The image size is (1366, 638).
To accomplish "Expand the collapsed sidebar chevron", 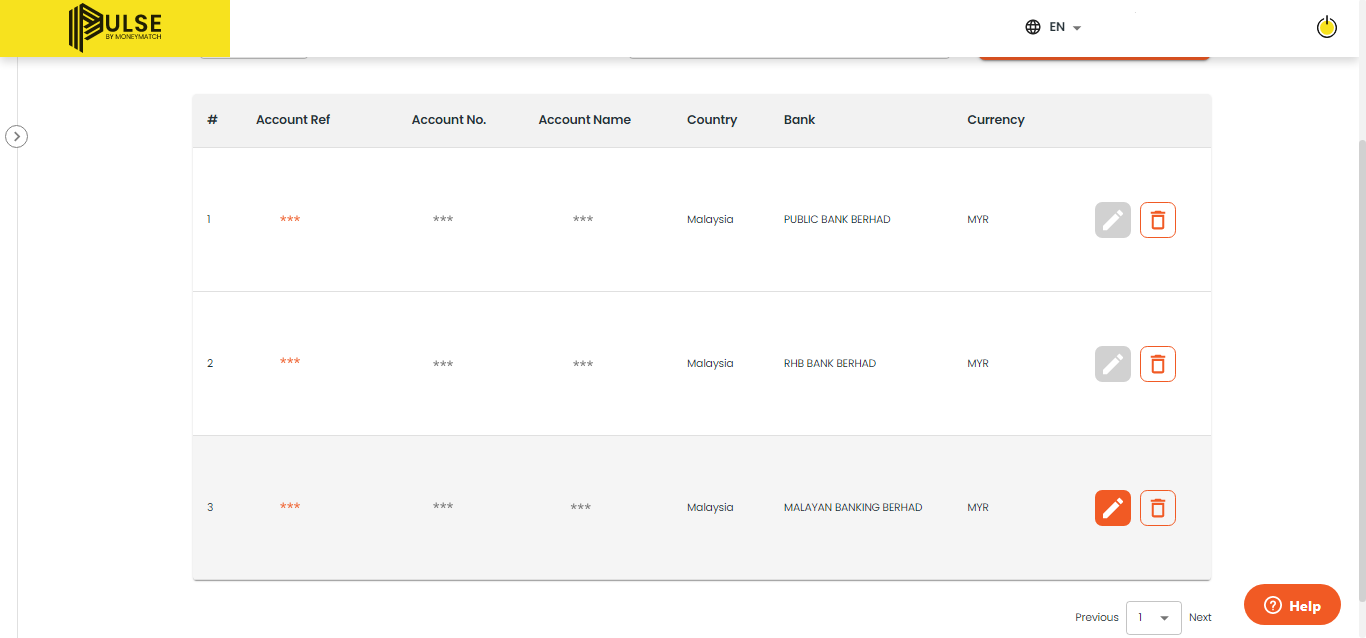I will coord(16,136).
